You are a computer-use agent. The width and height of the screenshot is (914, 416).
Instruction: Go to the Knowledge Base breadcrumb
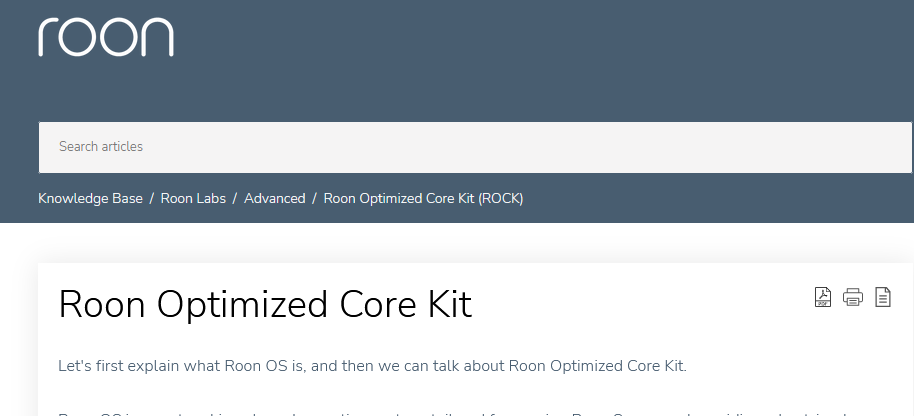(x=90, y=199)
